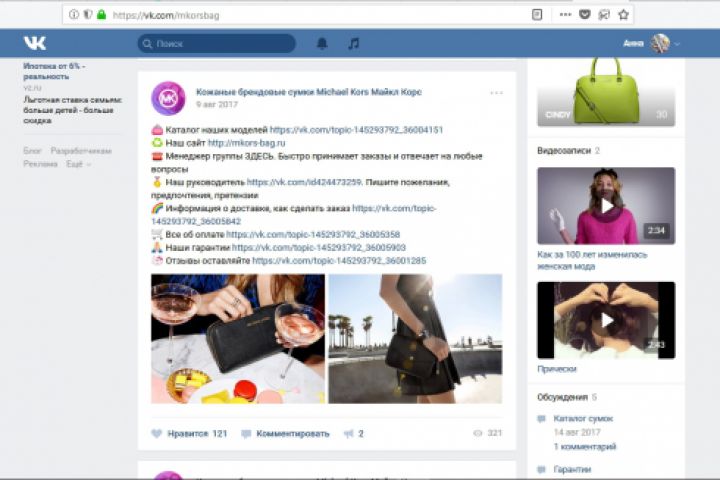Click the user avatar in the header
Viewport: 720px width, 480px height.
pos(660,44)
